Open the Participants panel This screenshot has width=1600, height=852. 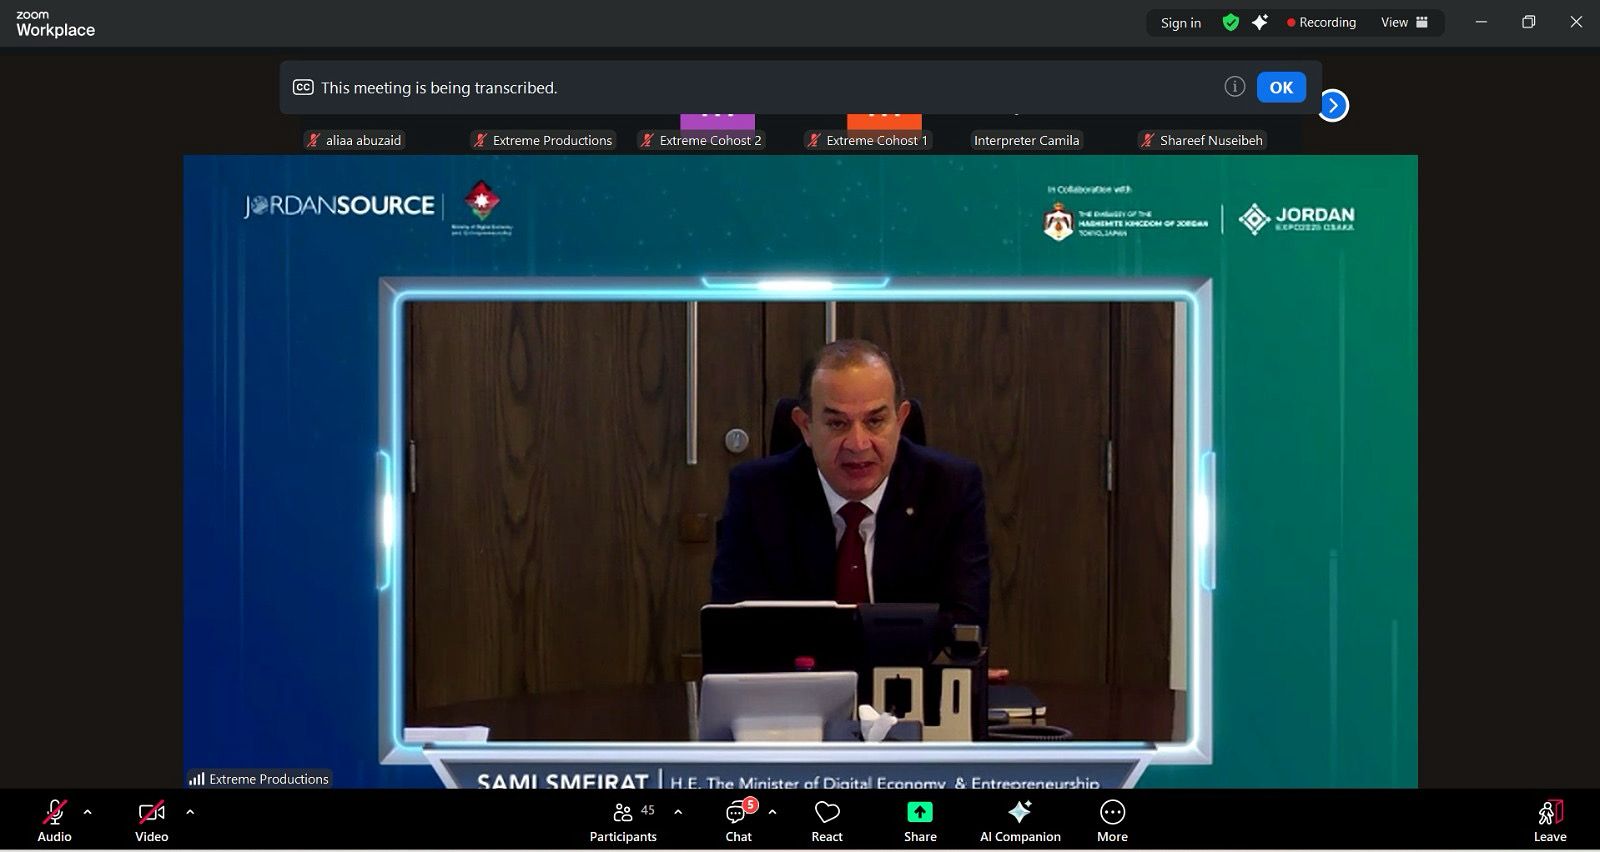coord(622,819)
